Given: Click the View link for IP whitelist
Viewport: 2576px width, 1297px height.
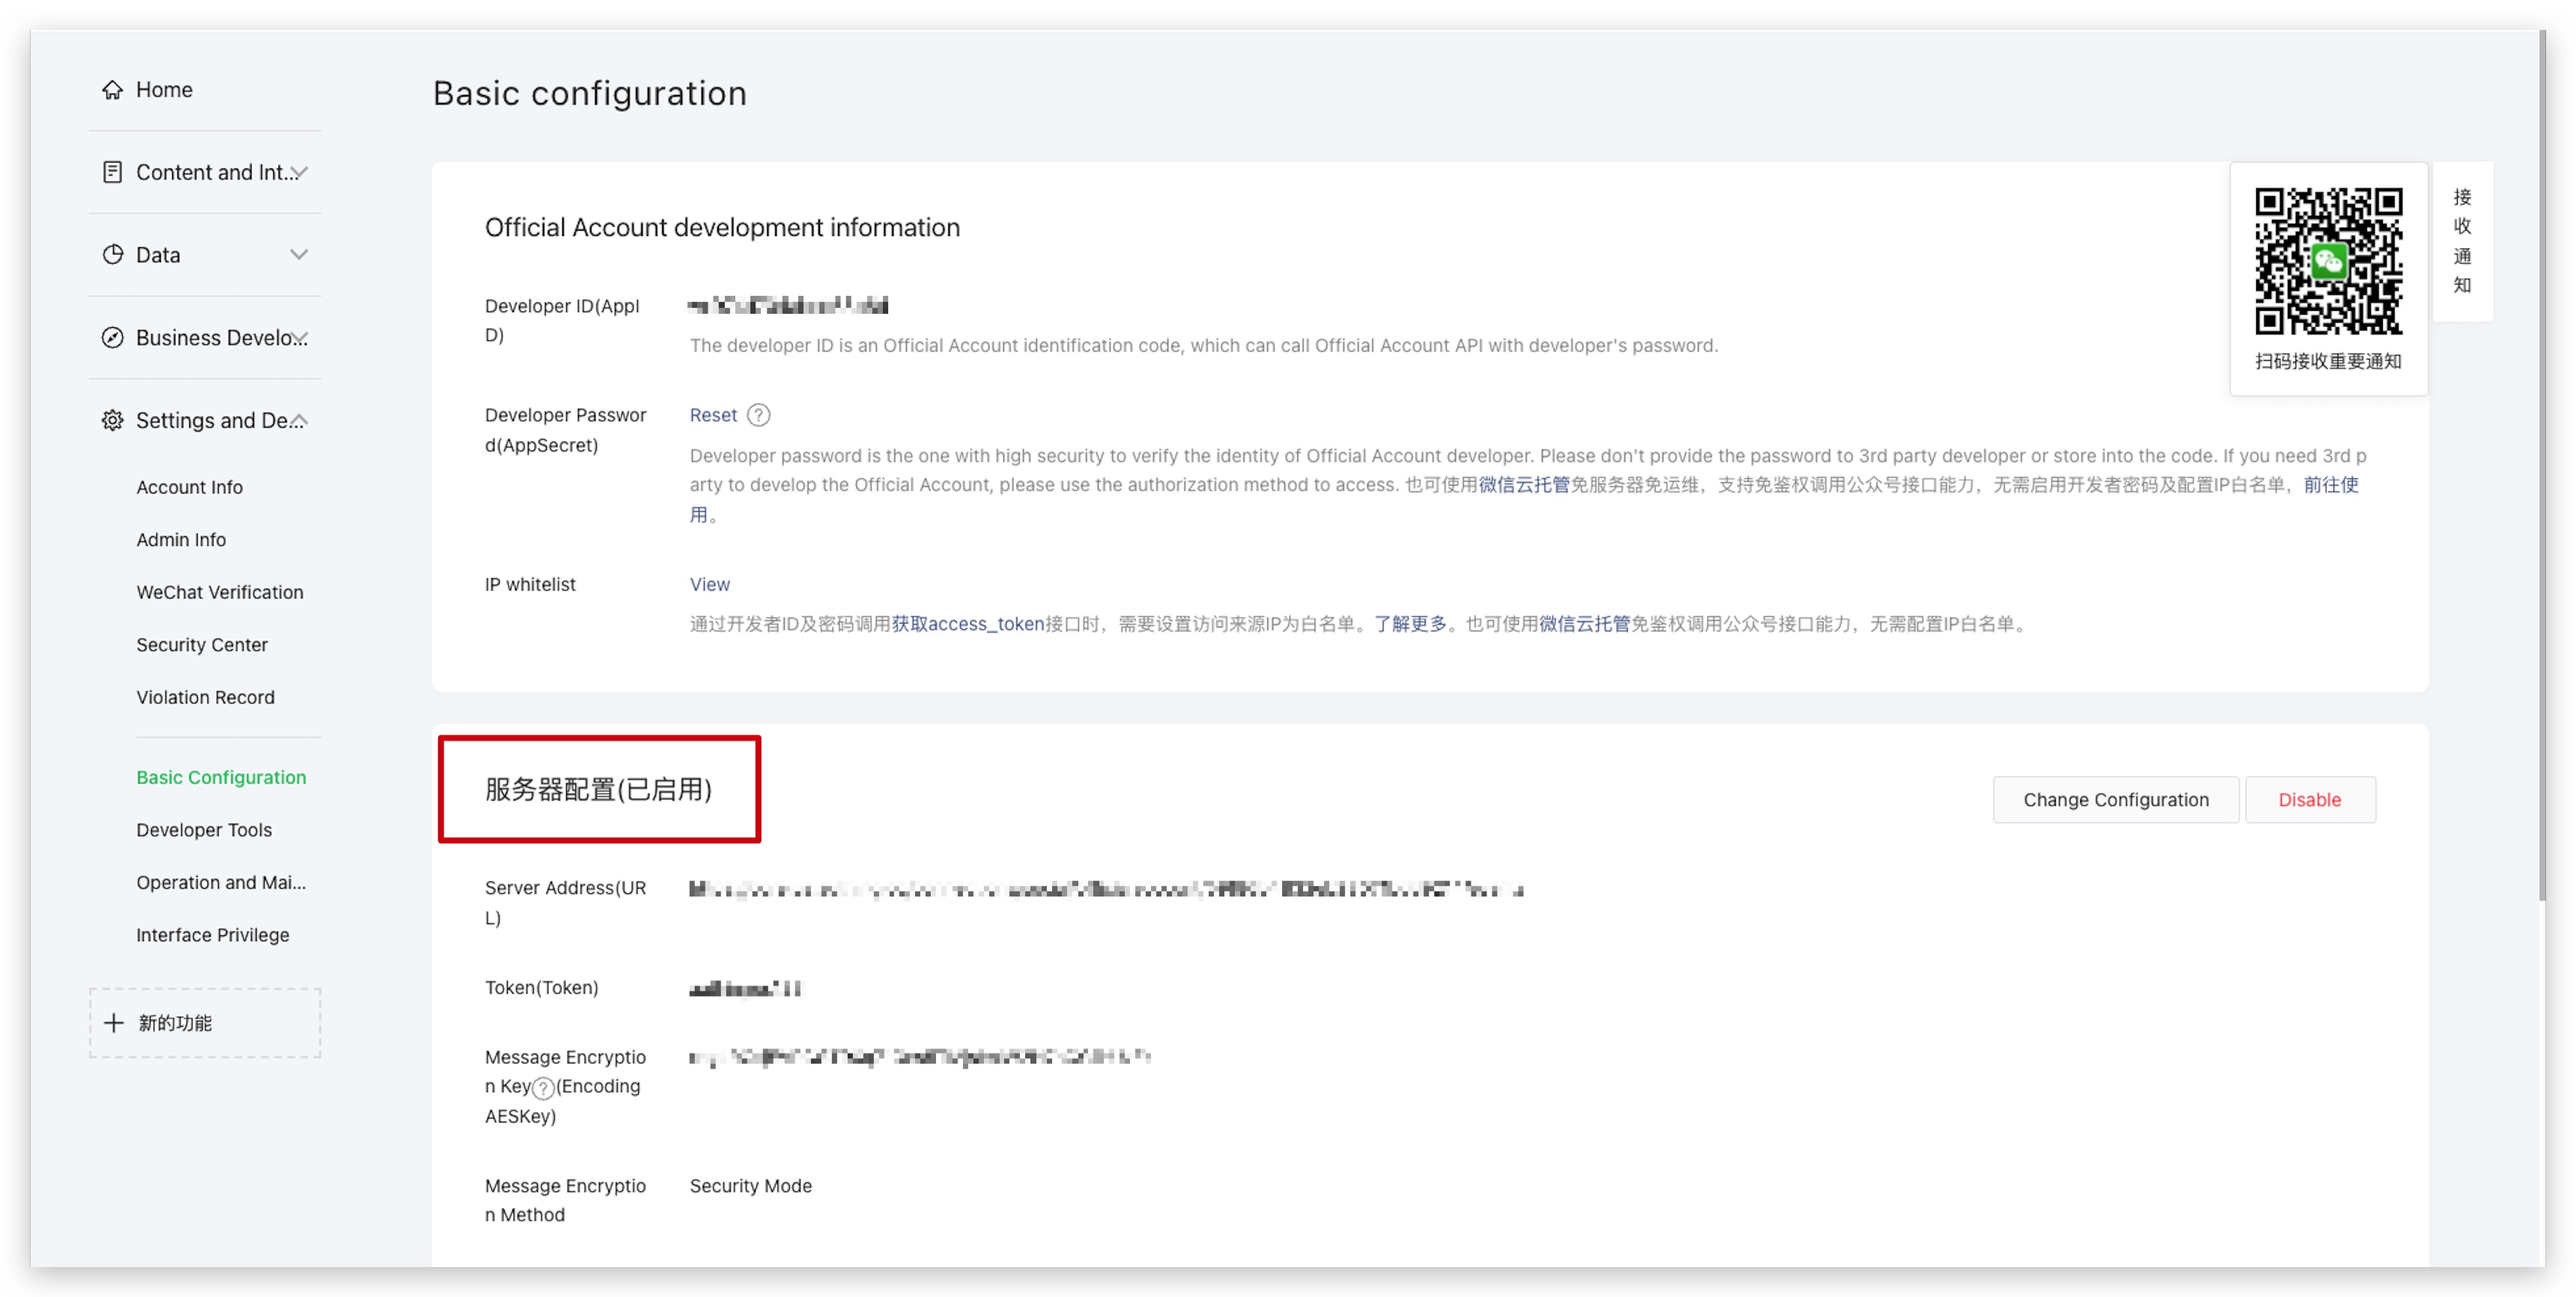Looking at the screenshot, I should click(709, 584).
